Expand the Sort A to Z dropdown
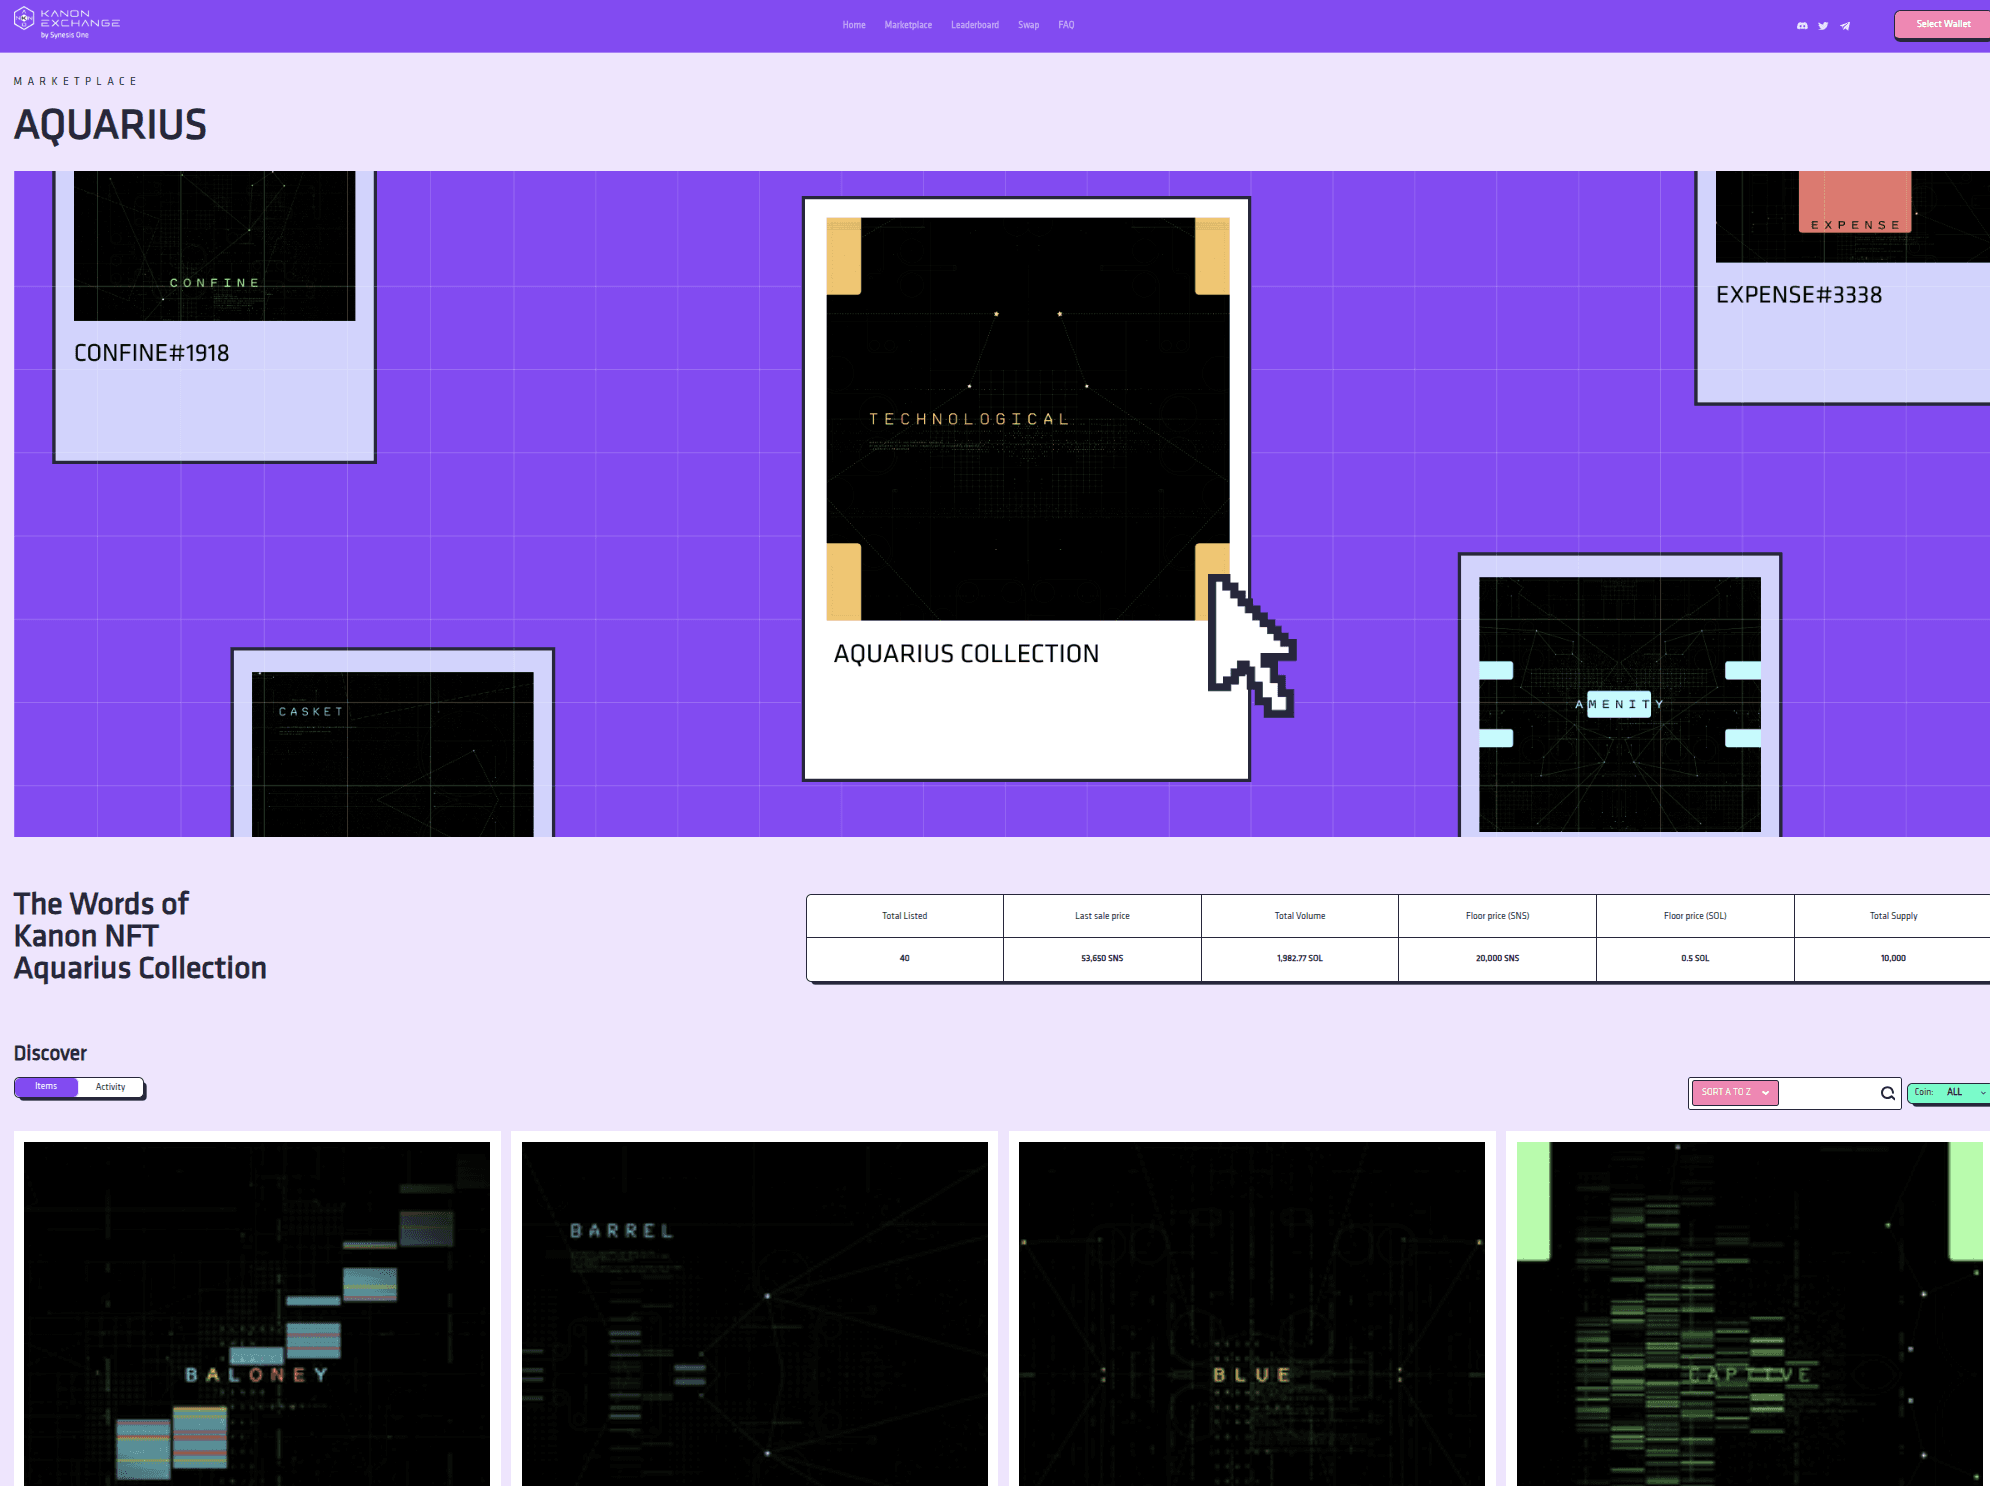 [1735, 1093]
